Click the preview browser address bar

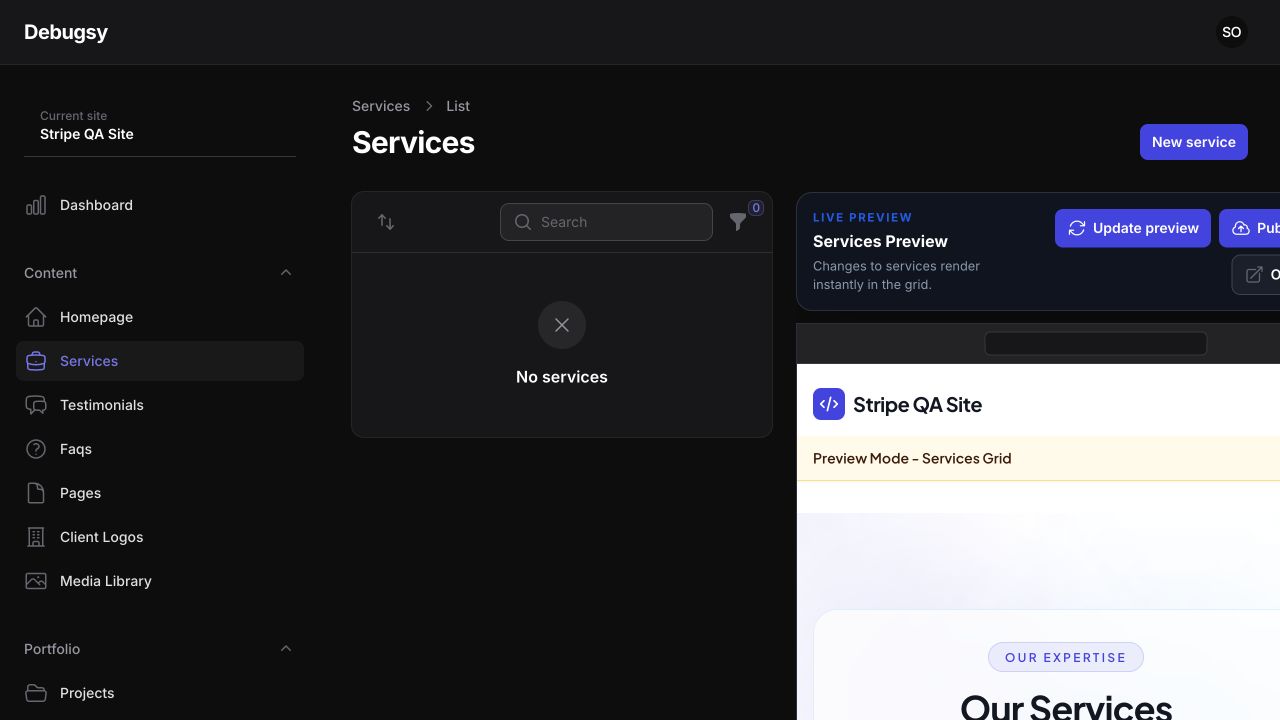[x=1096, y=343]
